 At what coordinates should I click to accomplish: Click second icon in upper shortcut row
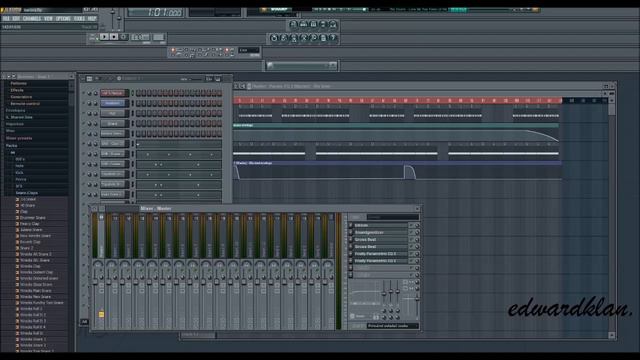tap(303, 24)
